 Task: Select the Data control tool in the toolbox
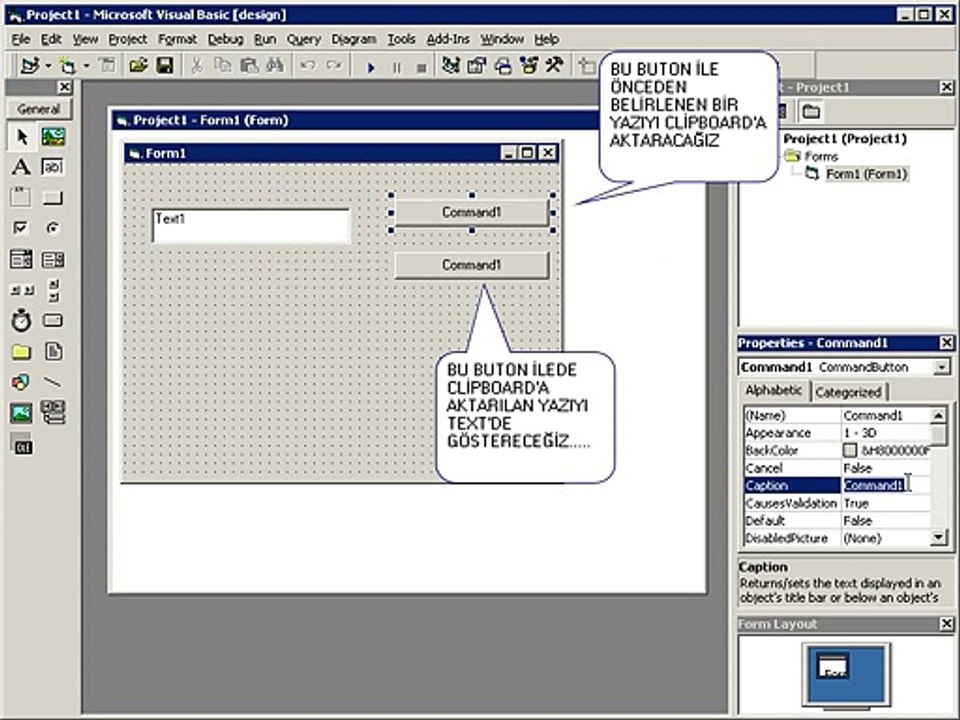click(x=53, y=413)
